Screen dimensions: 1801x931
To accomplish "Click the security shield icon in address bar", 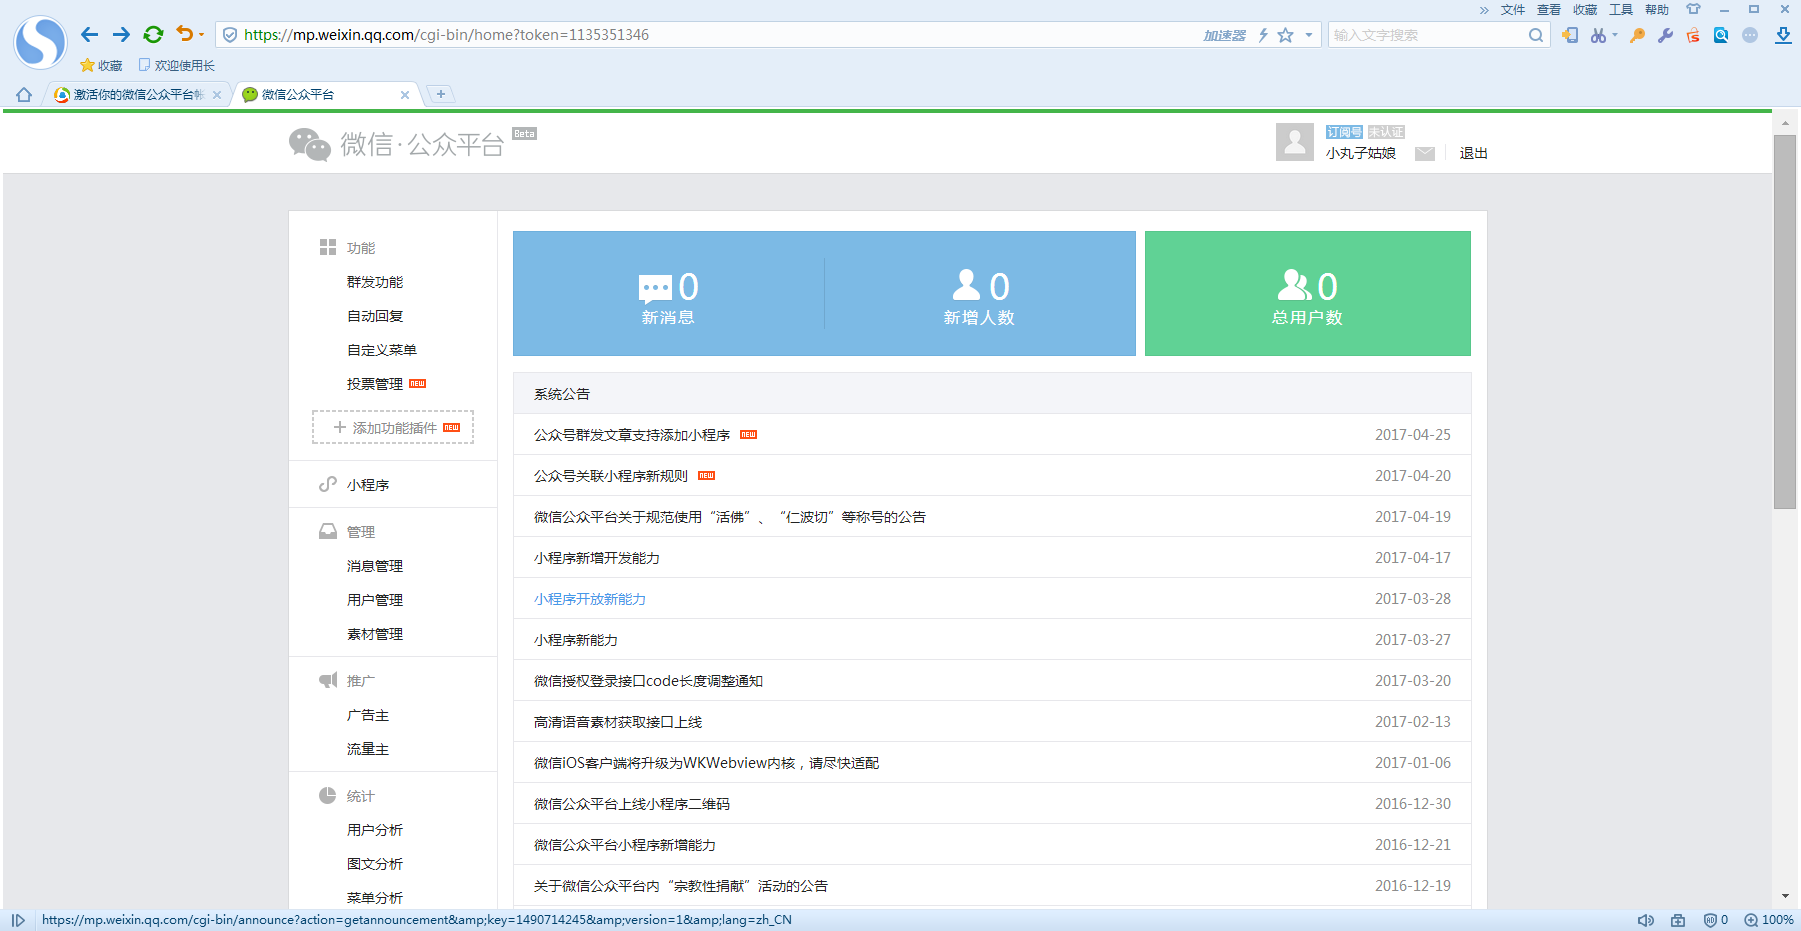I will coord(230,35).
